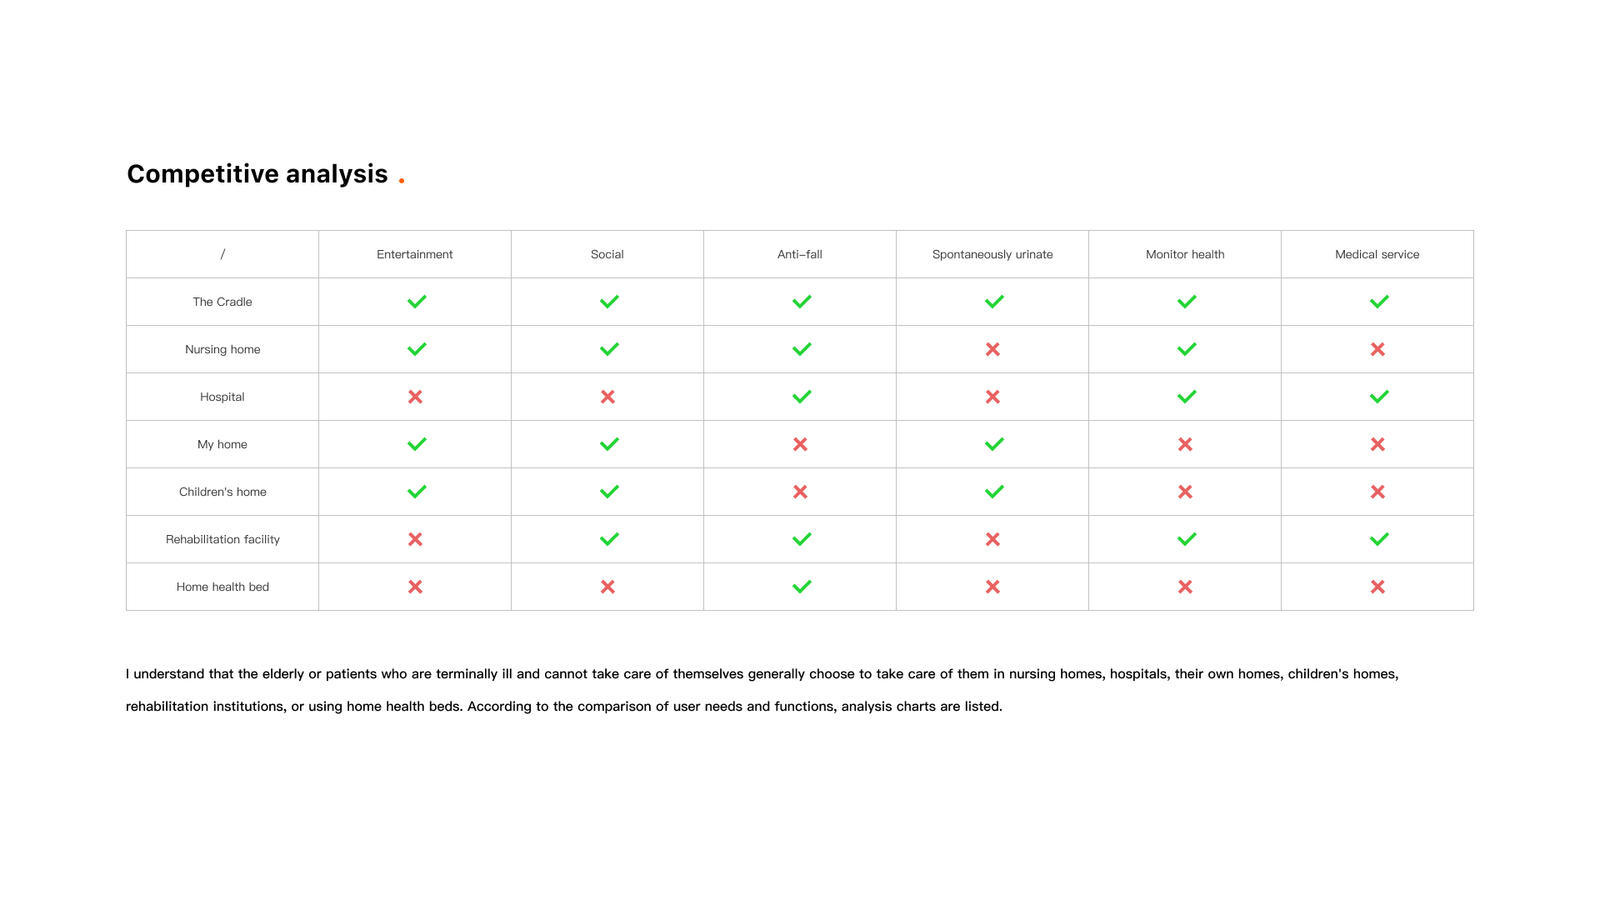Image resolution: width=1600 pixels, height=900 pixels.
Task: Select the Spontaneously urinate column header
Action: 992,254
